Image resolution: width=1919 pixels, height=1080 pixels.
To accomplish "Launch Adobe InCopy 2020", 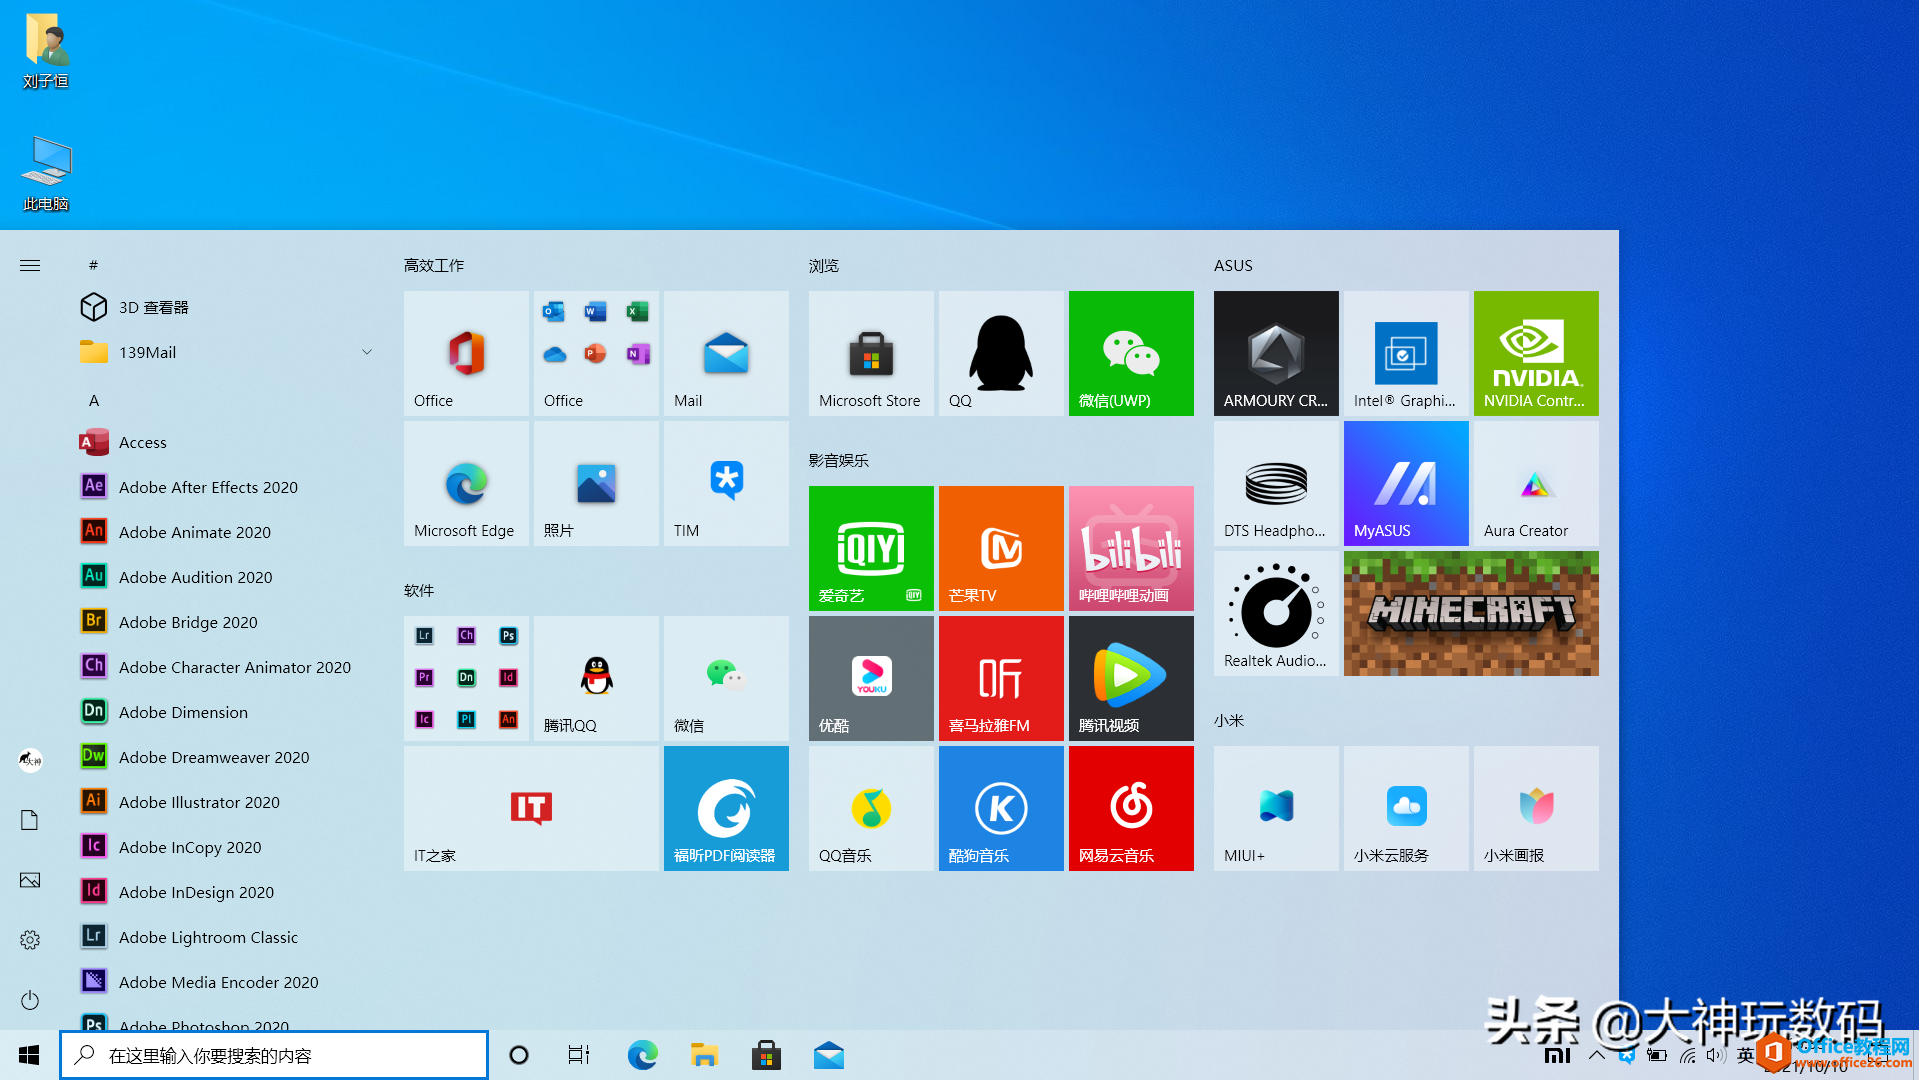I will tap(228, 847).
